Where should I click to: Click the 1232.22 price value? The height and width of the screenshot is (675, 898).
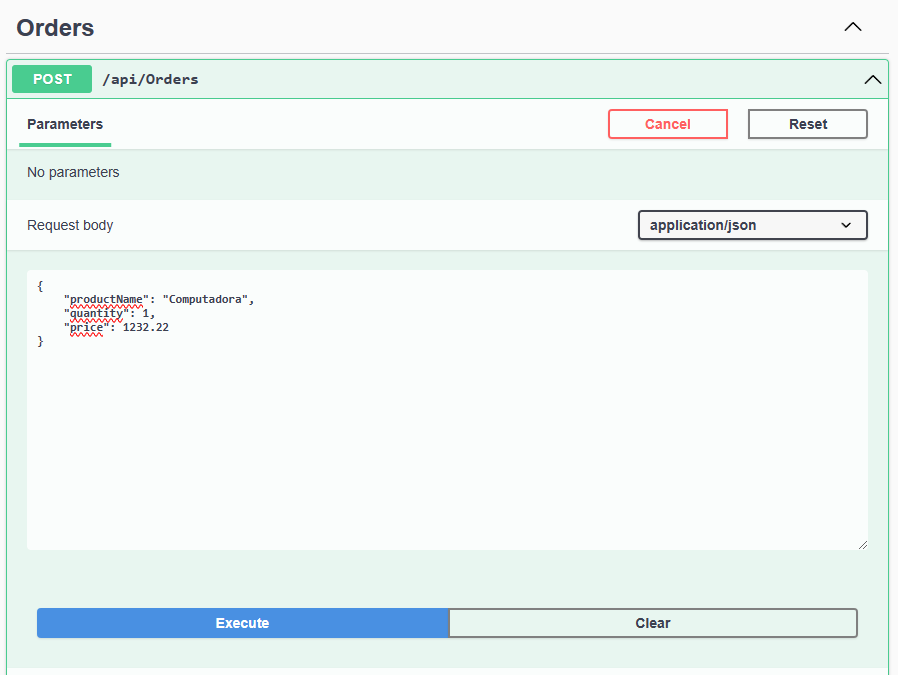145,327
